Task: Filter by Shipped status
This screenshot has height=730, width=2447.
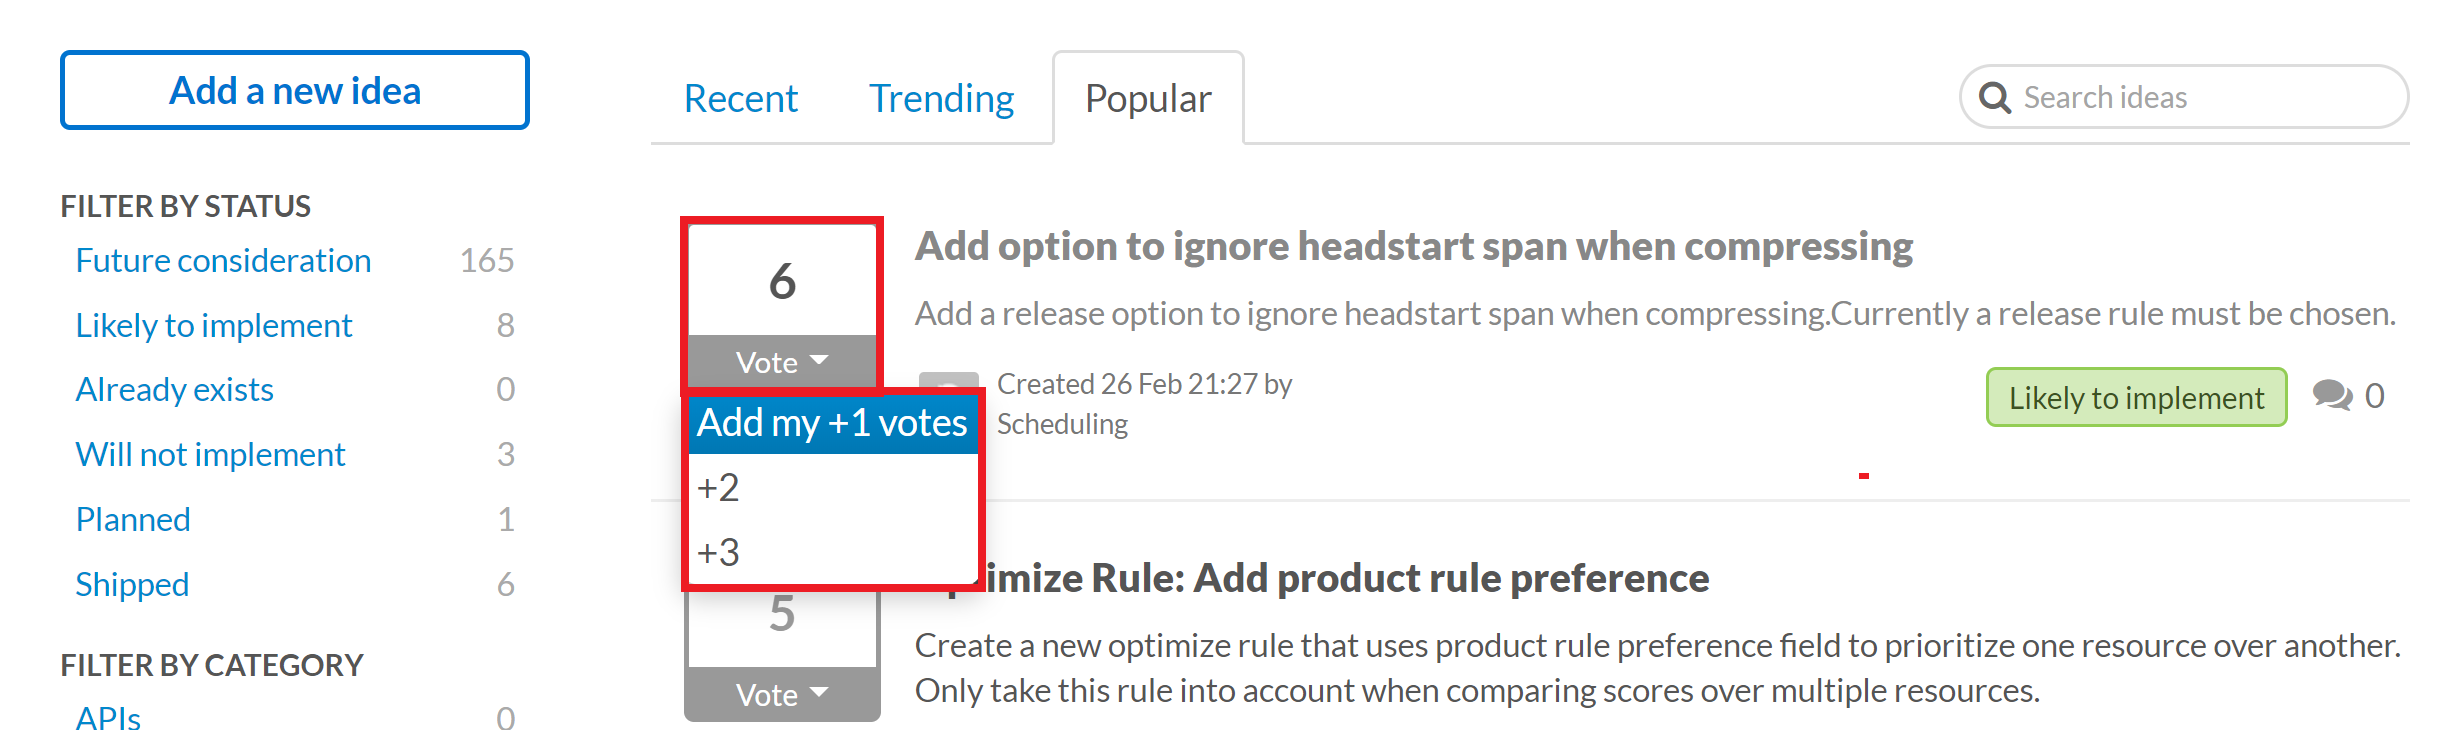Action: (x=132, y=585)
